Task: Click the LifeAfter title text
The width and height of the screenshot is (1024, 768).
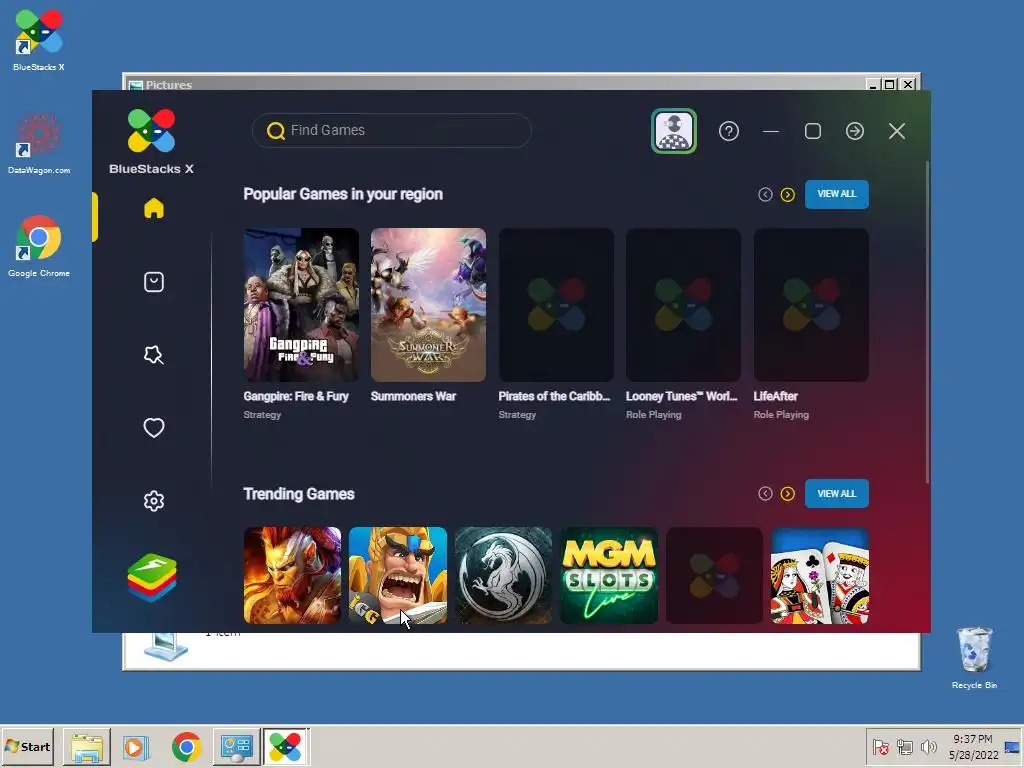Action: point(775,396)
